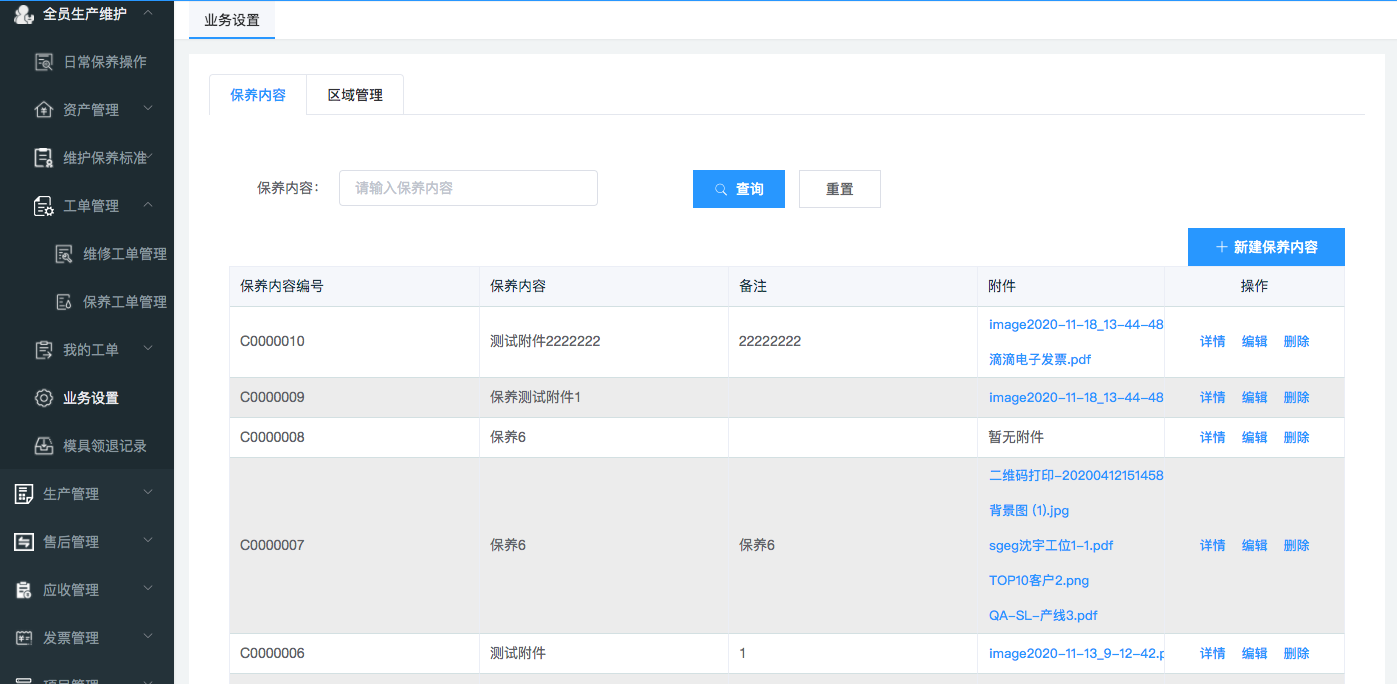Select the 保养内容 tab
This screenshot has height=684, width=1397.
tap(258, 95)
